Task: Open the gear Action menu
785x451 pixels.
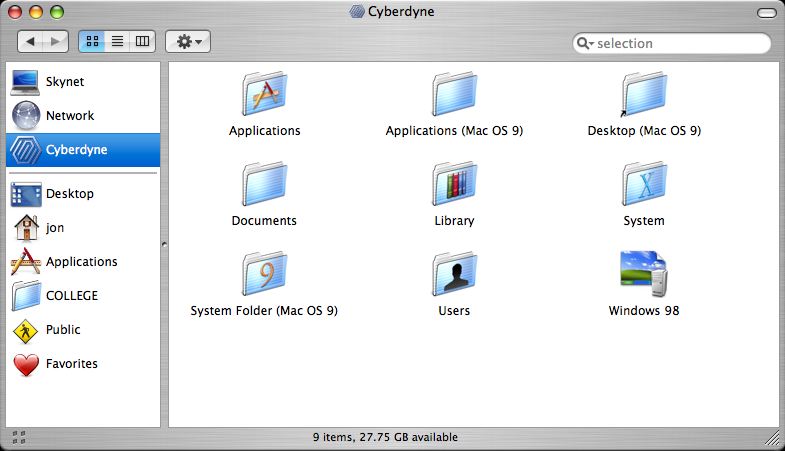Action: click(188, 41)
